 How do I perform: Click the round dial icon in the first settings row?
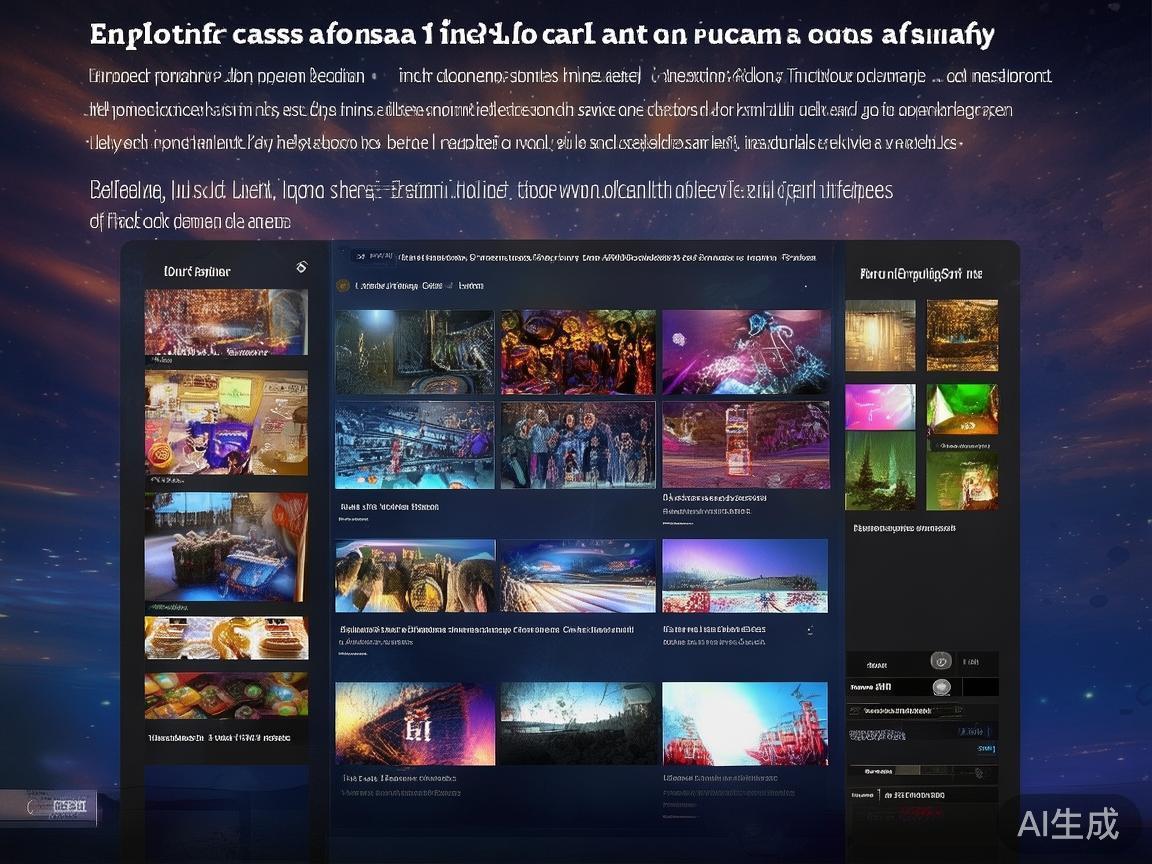click(x=940, y=661)
